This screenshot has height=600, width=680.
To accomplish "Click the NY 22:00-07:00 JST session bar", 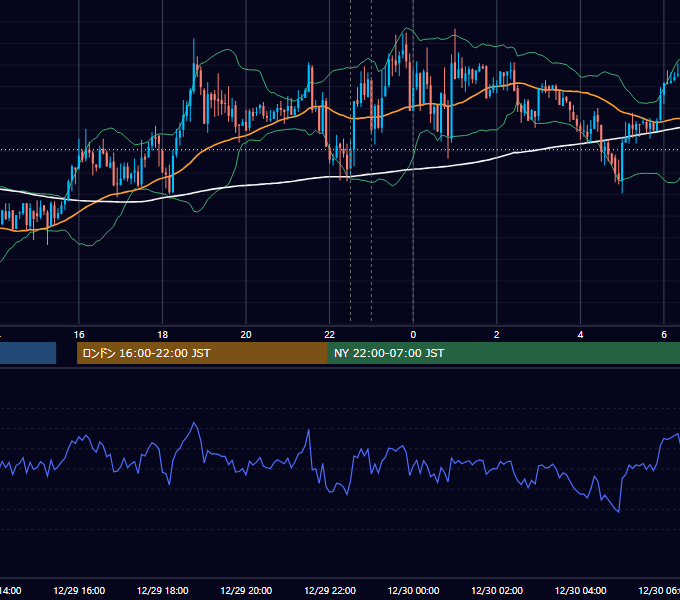I will coord(503,353).
